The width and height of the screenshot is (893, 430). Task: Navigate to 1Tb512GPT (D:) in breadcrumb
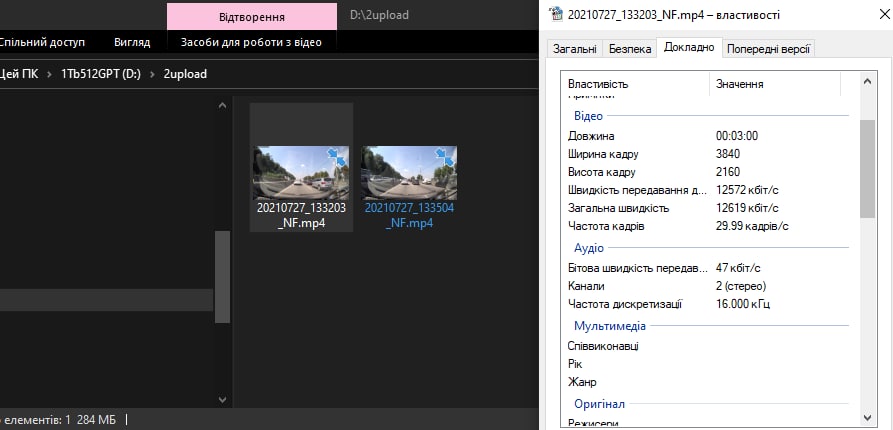tap(101, 74)
